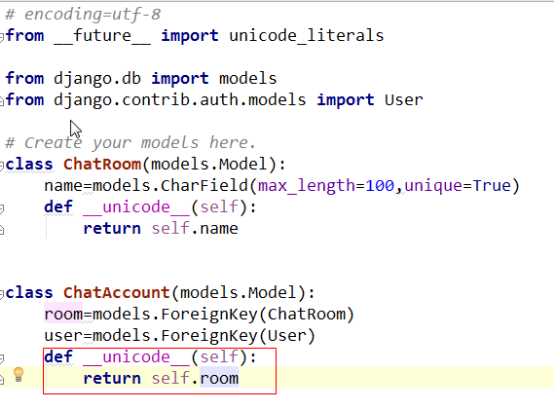
Task: Click 'name' in 'return self.name'
Action: [219, 229]
